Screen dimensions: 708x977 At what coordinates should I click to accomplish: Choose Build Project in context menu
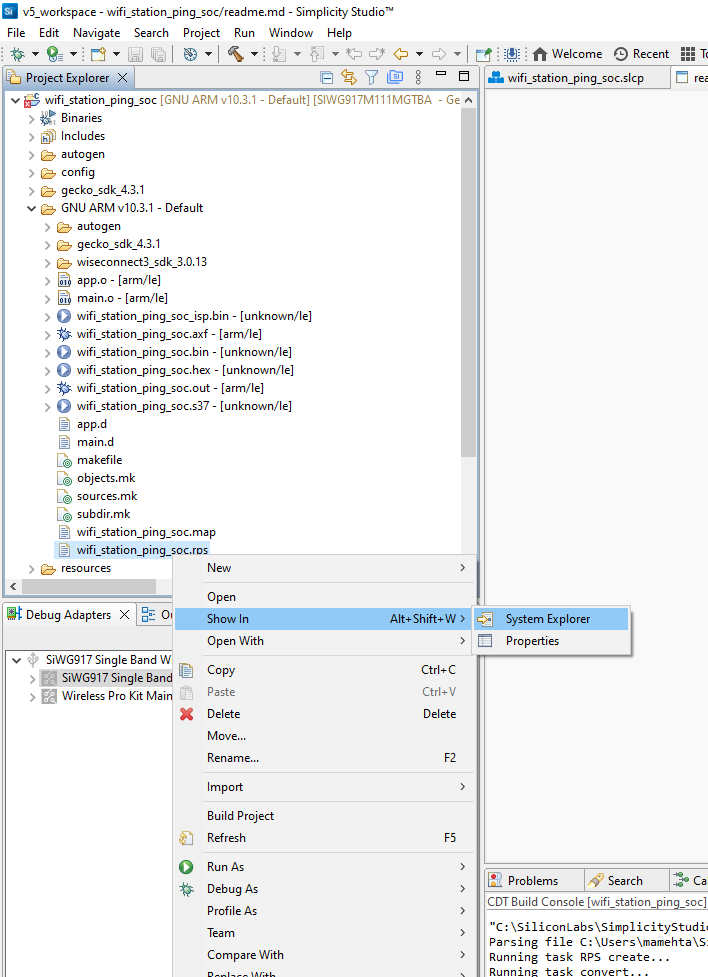tap(240, 816)
